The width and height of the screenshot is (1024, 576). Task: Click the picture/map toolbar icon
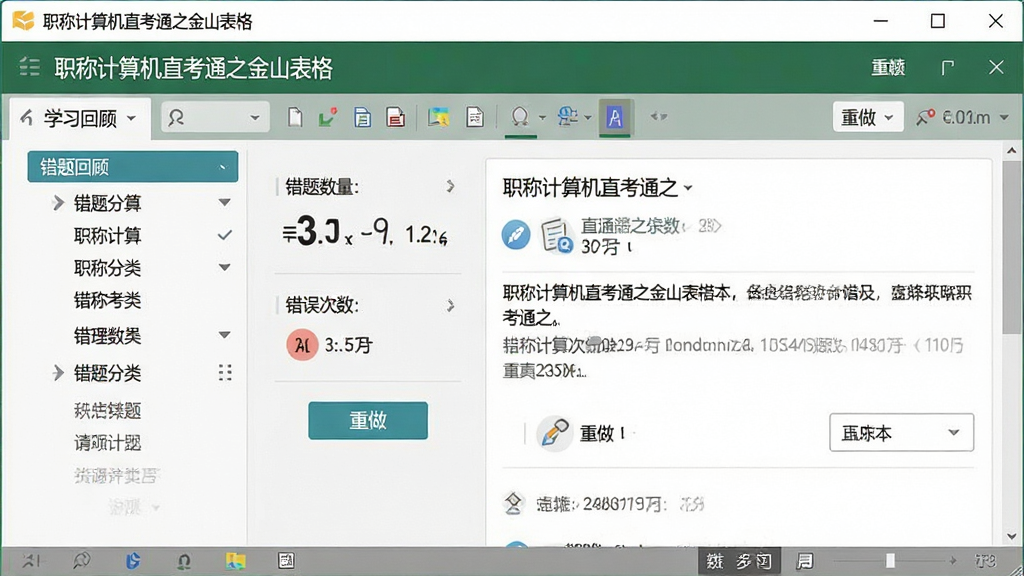click(438, 118)
